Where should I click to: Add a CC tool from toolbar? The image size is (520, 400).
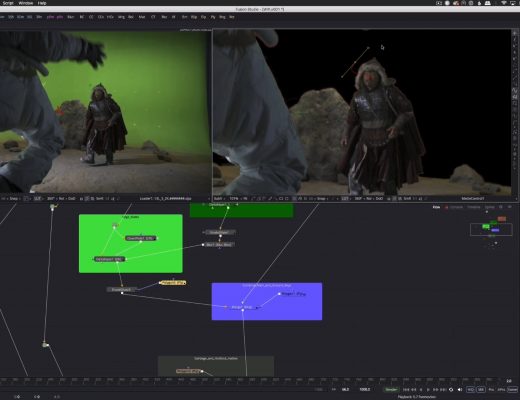tap(91, 17)
